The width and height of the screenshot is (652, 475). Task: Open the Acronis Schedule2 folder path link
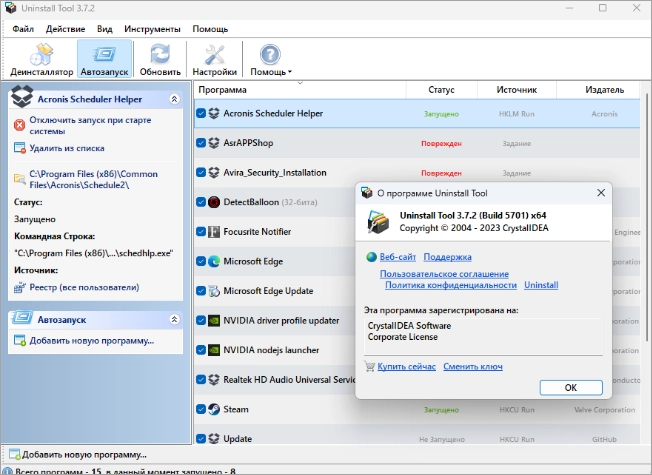93,179
